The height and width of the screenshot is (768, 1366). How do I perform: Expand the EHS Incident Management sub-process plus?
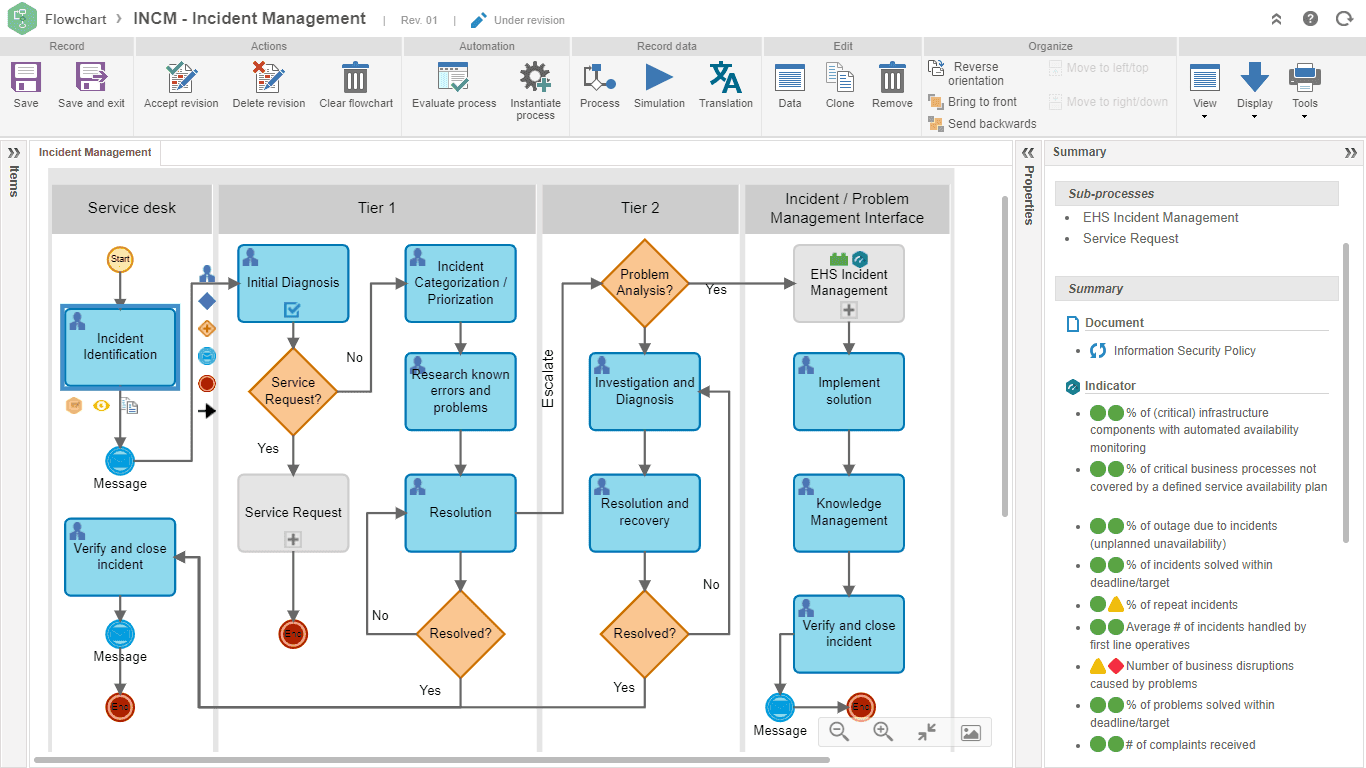coord(849,310)
